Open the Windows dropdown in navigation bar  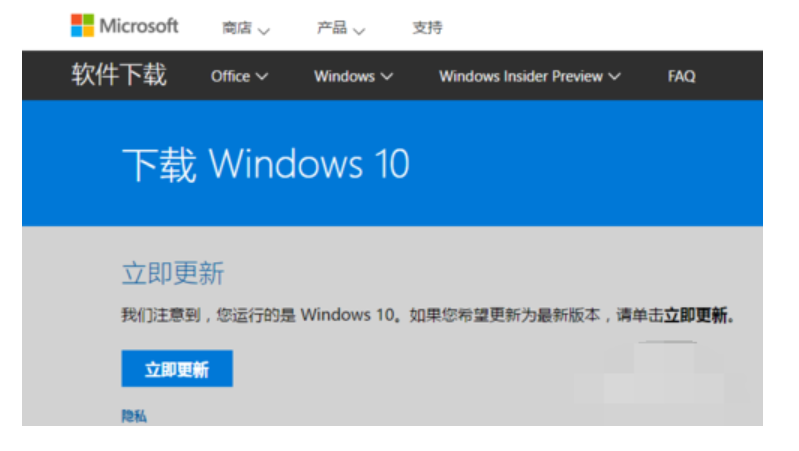coord(344,76)
